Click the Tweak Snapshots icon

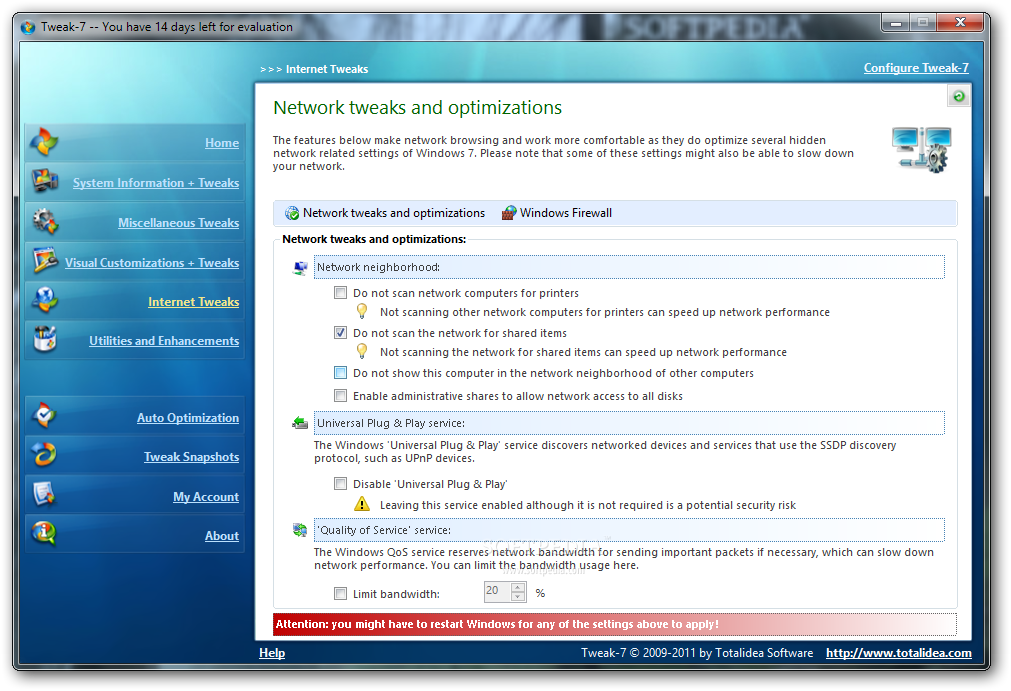coord(44,455)
